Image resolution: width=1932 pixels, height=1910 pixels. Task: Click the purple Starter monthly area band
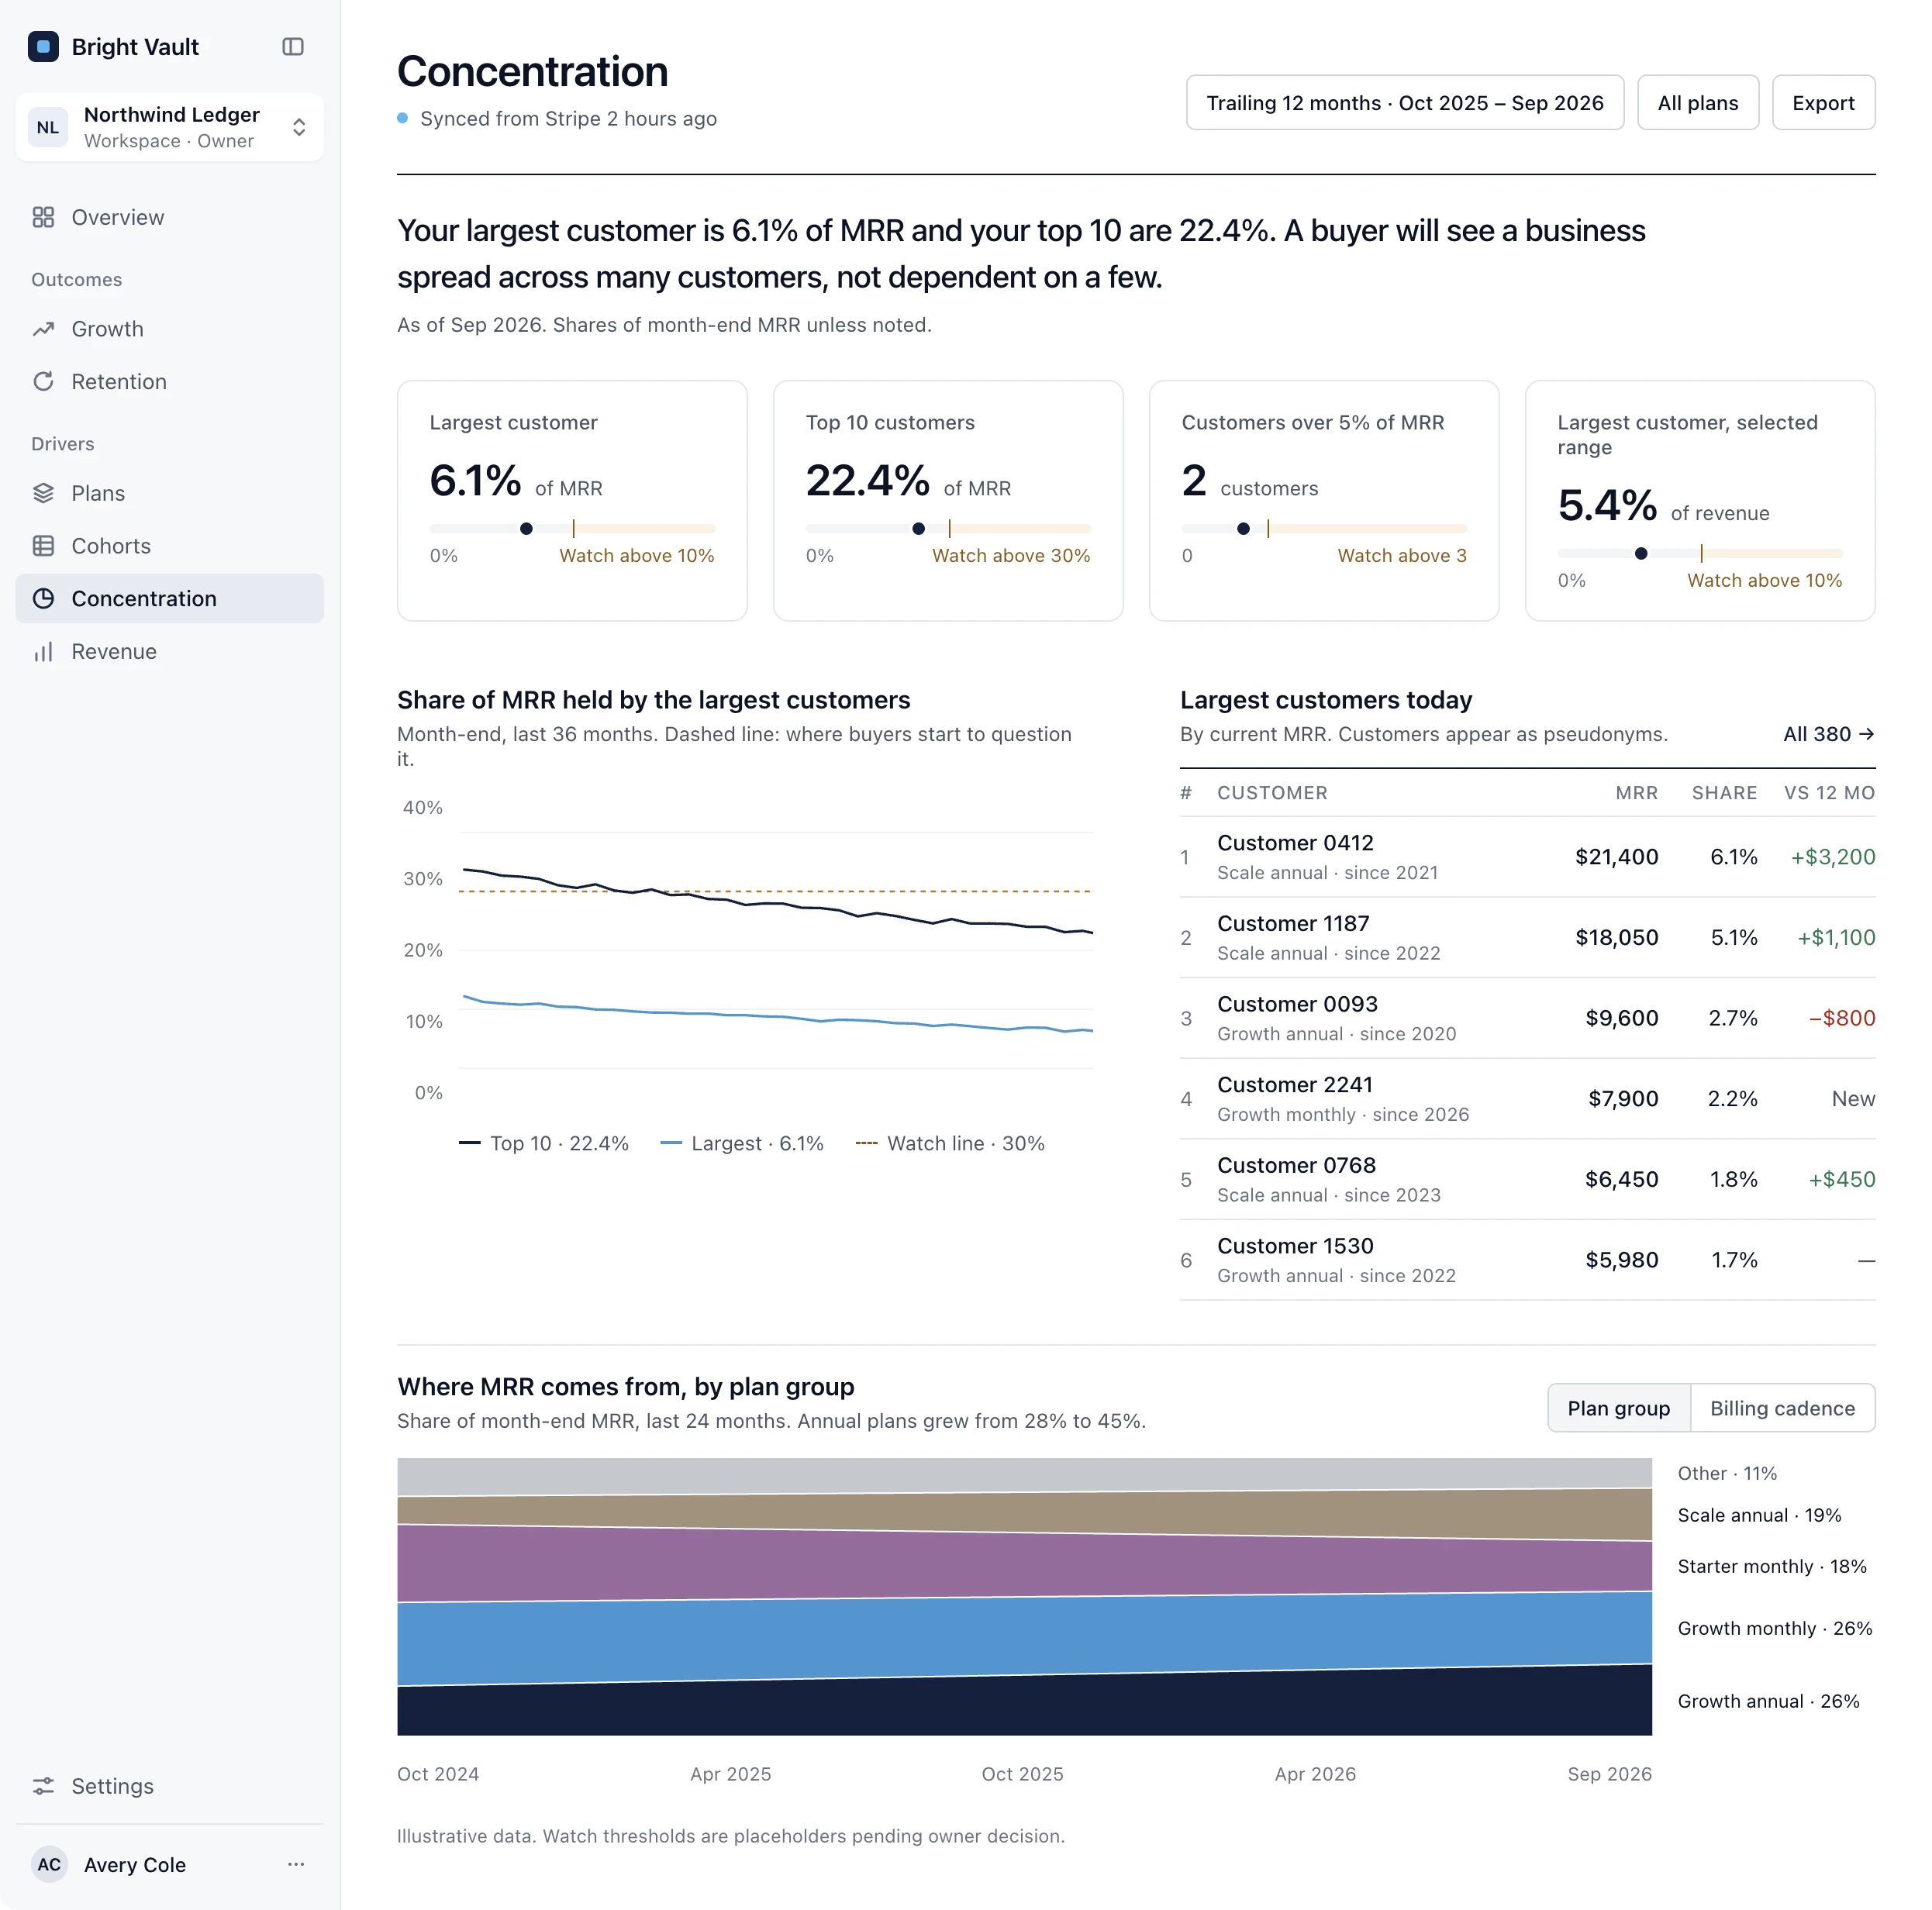[1024, 1565]
